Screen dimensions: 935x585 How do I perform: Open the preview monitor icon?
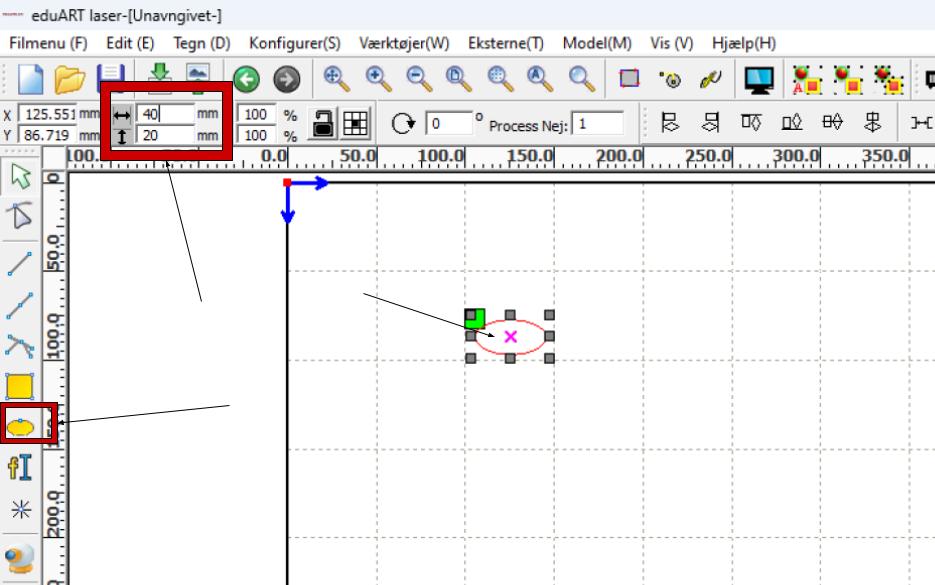tap(759, 79)
